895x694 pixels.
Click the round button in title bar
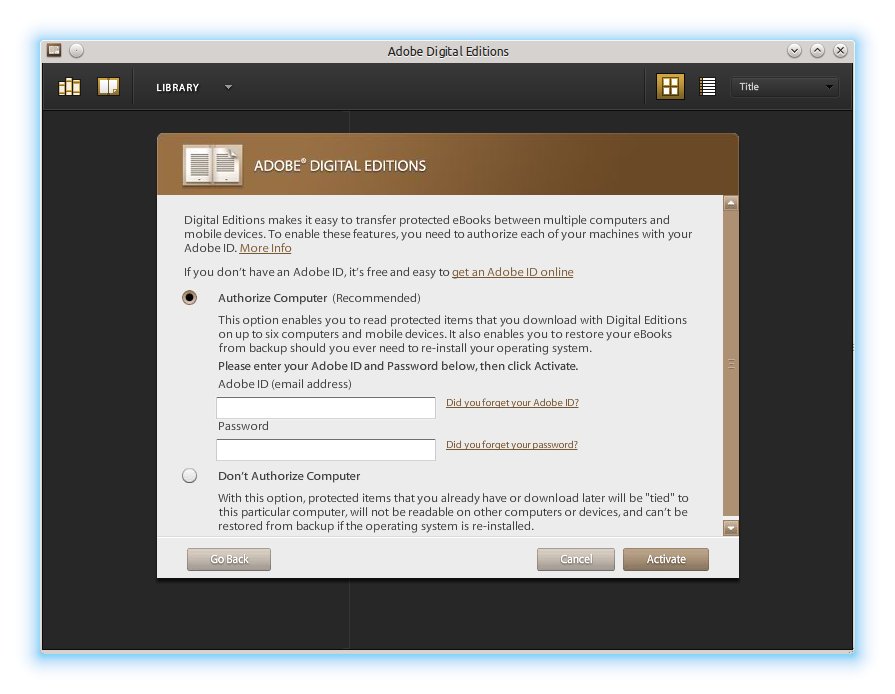point(77,50)
